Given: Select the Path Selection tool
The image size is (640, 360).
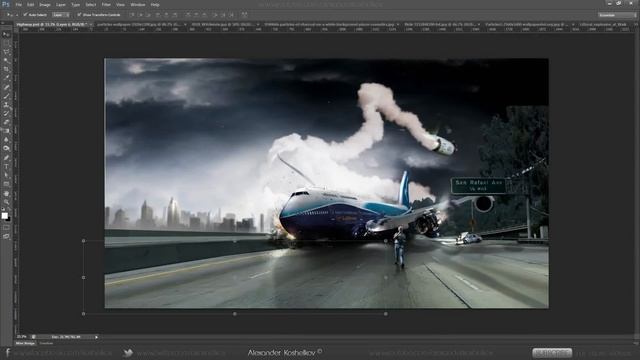Looking at the screenshot, I should coord(6,175).
